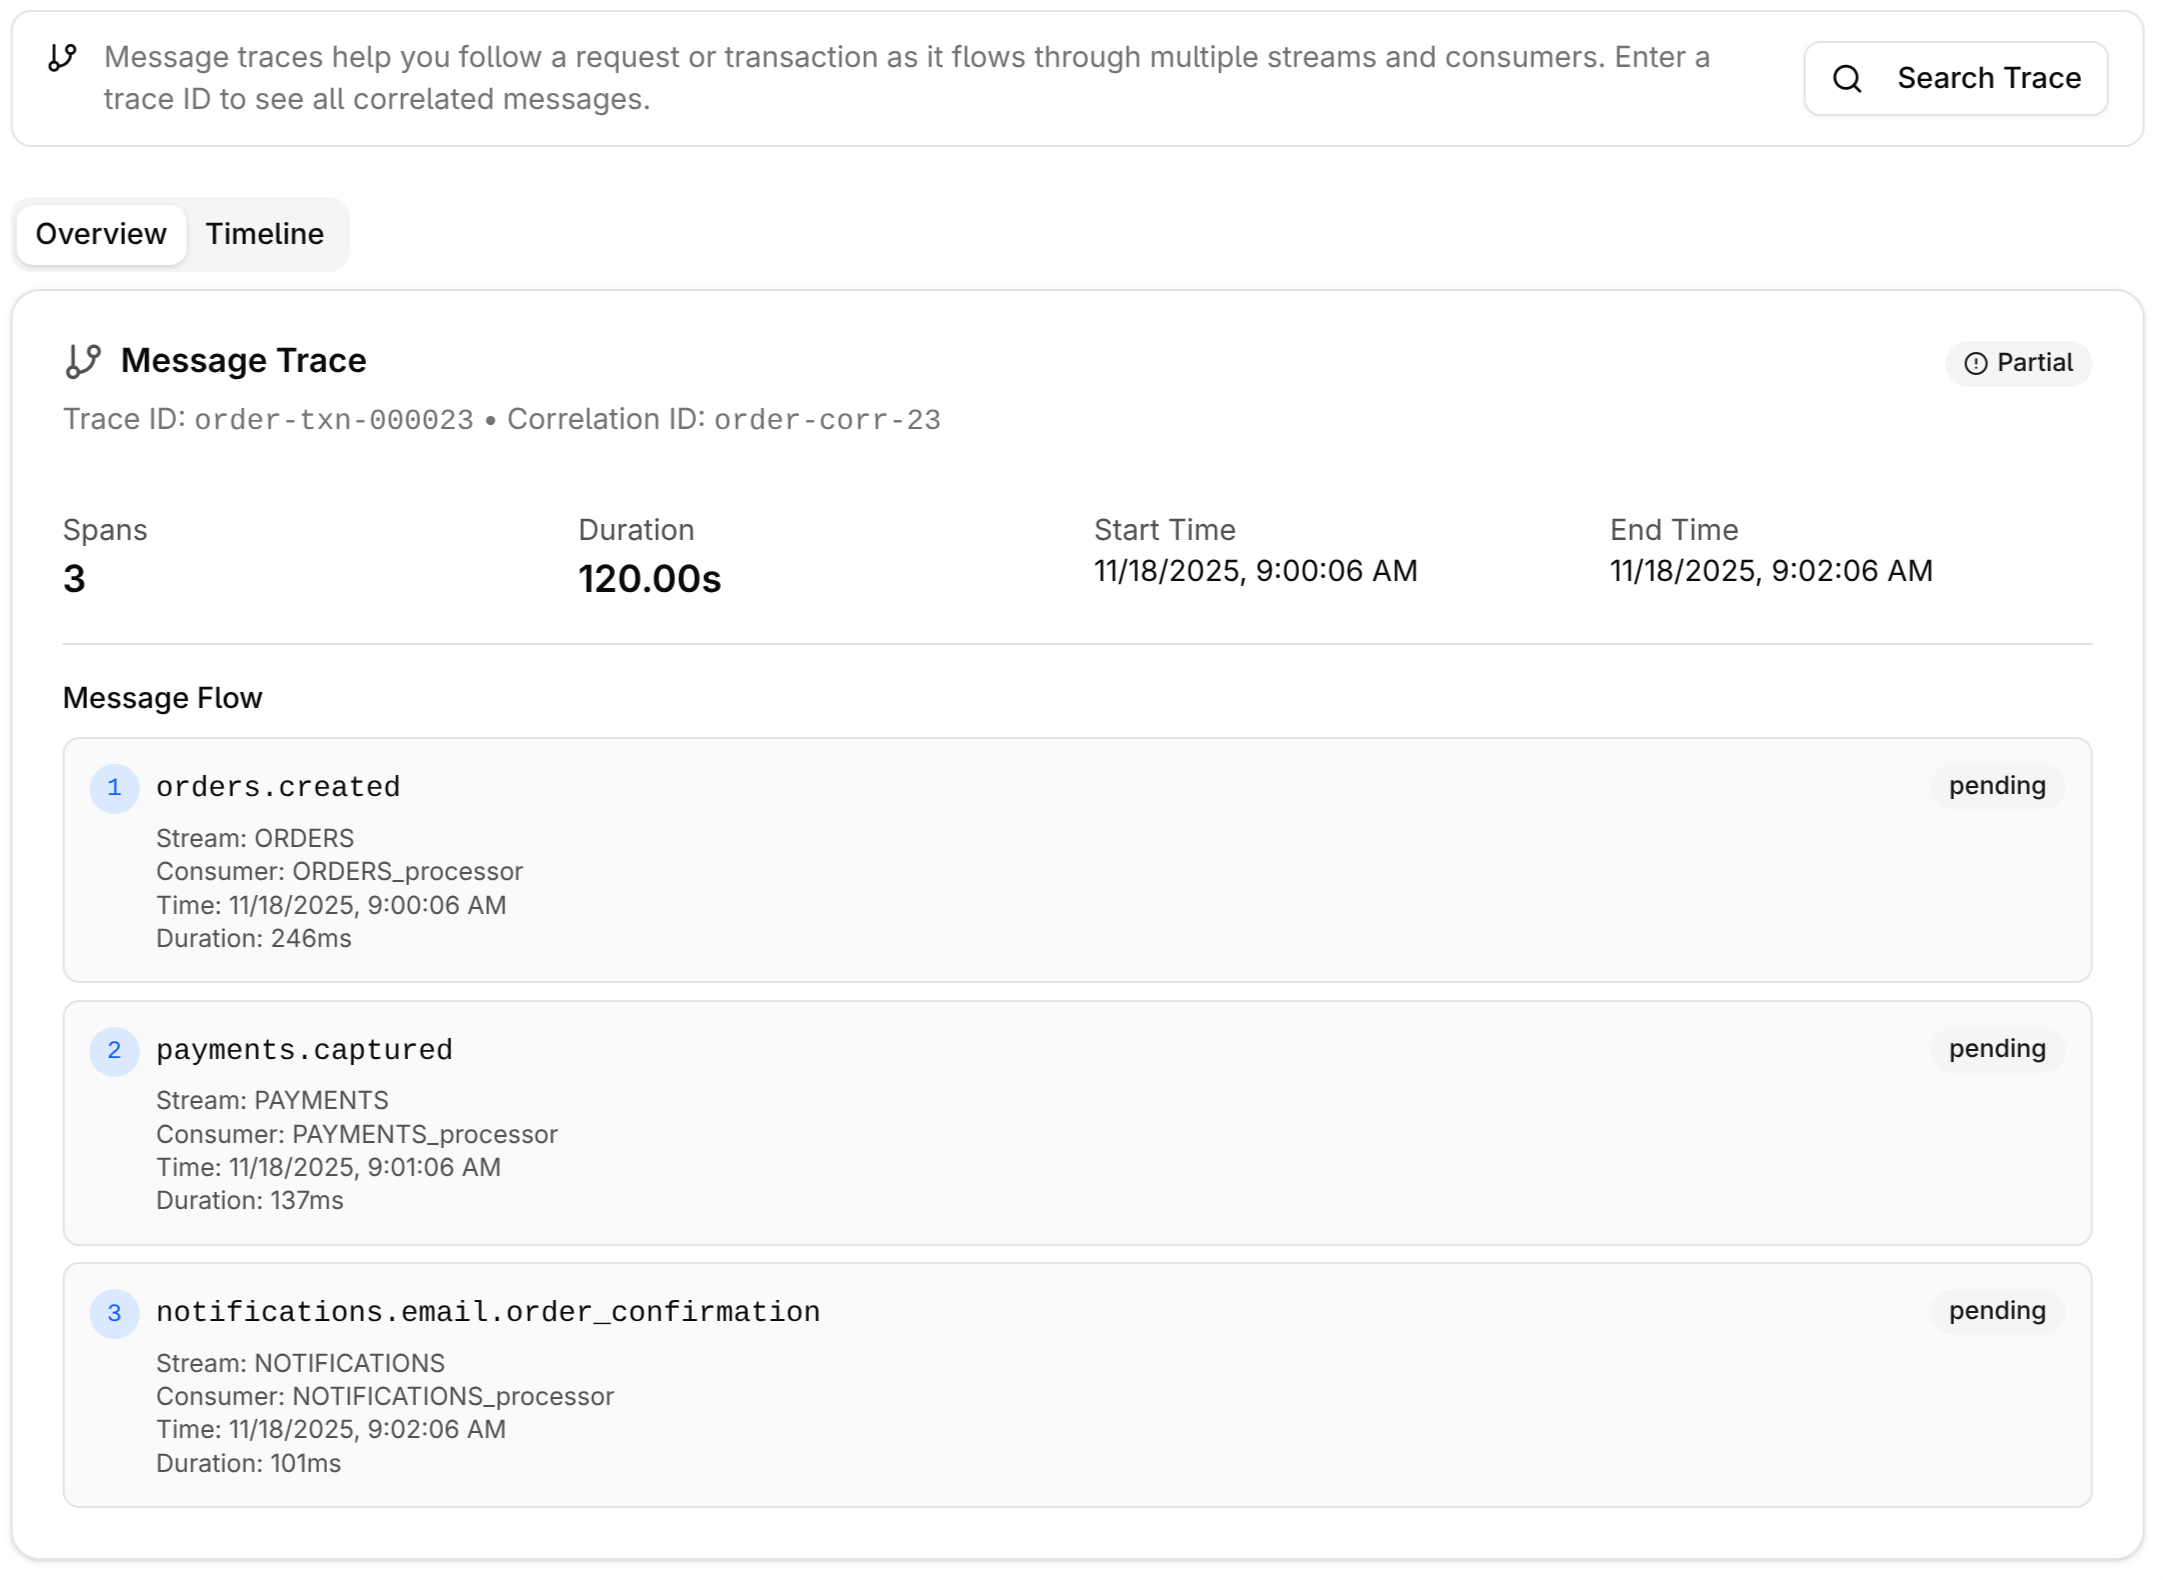Click the numbered badge 1 for orders.created
The width and height of the screenshot is (2163, 1580).
click(x=115, y=787)
